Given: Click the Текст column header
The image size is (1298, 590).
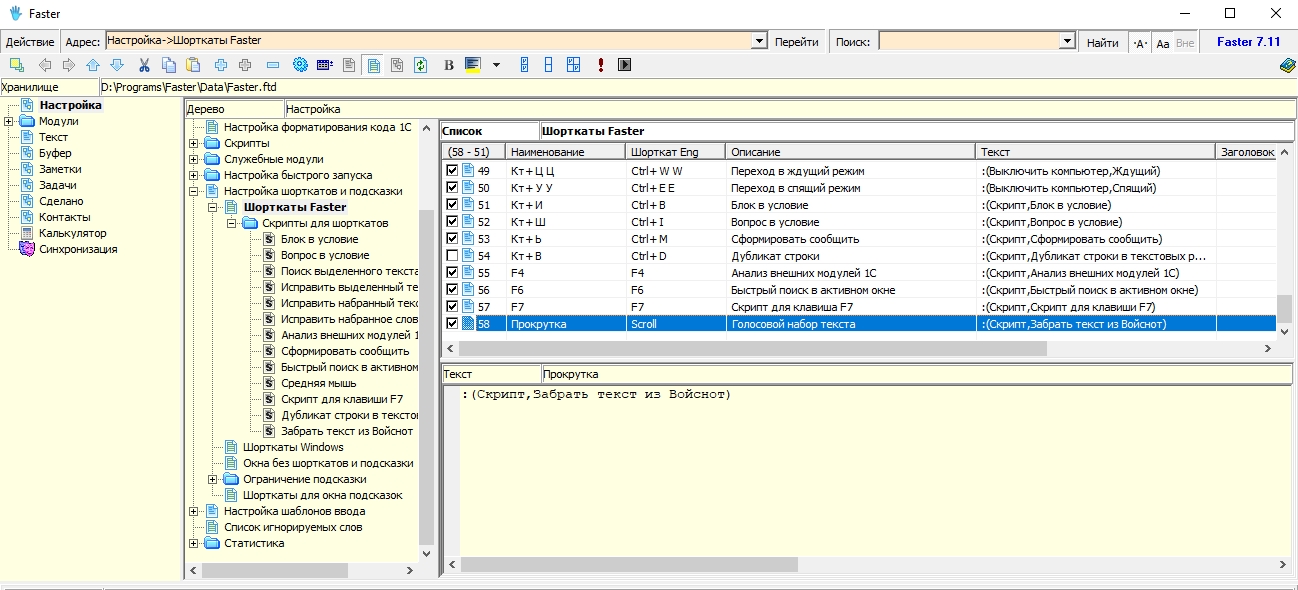Looking at the screenshot, I should coord(1096,152).
